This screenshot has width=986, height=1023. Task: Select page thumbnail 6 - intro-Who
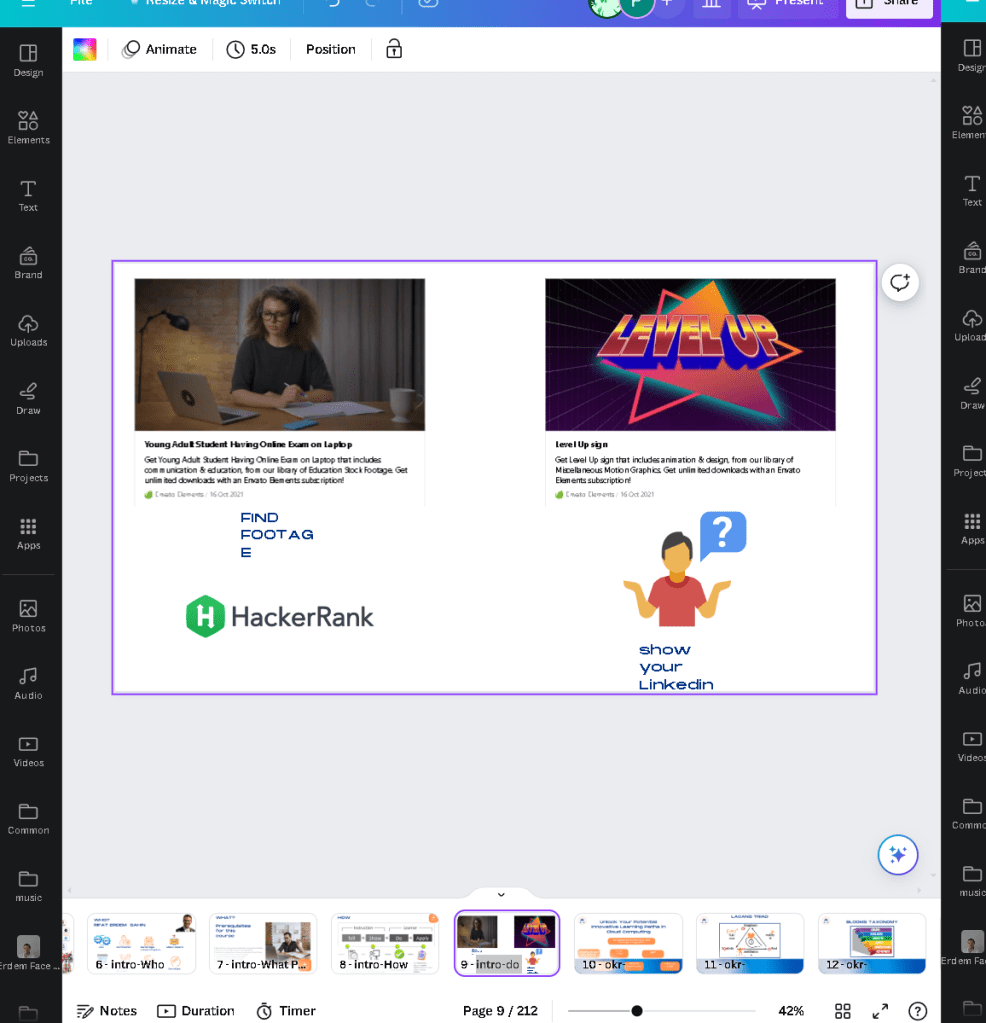pos(142,943)
